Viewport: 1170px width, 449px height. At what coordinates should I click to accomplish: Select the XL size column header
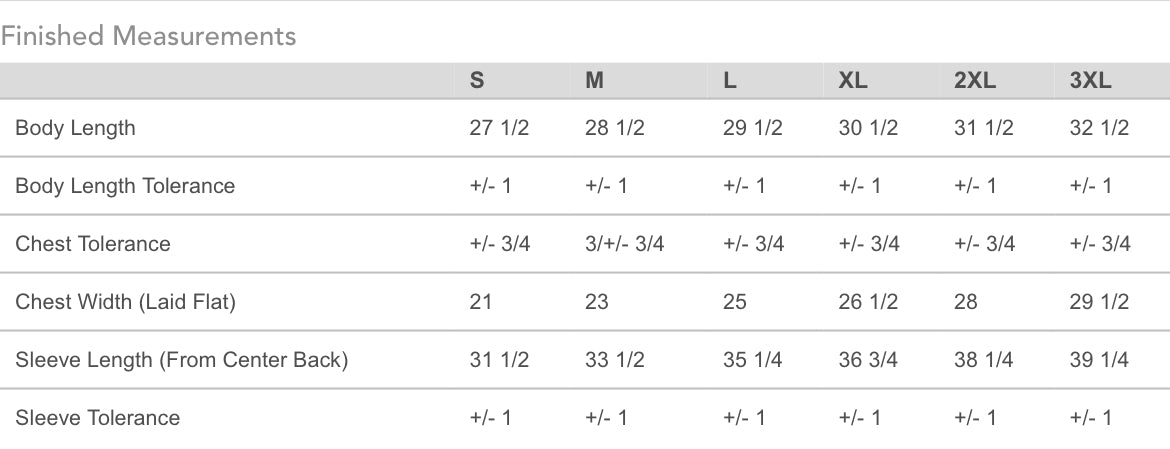coord(853,81)
